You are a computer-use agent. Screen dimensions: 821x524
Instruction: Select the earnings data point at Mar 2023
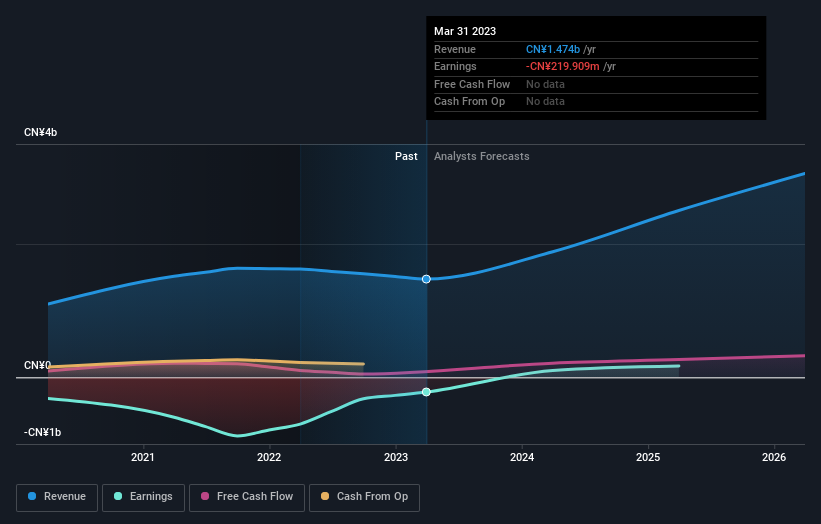(426, 392)
